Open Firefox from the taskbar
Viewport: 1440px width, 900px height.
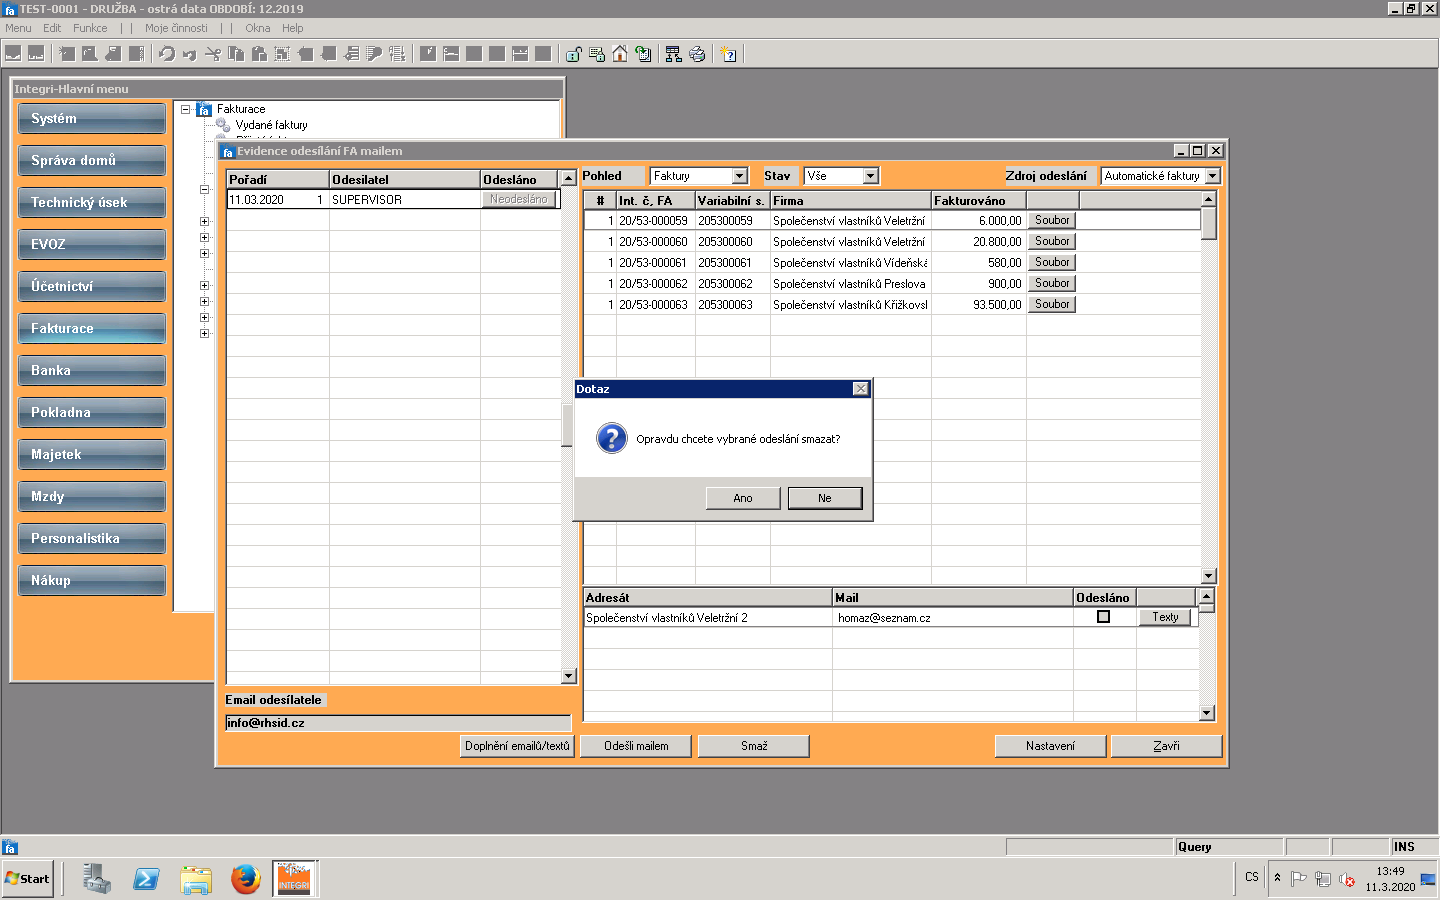[x=245, y=879]
